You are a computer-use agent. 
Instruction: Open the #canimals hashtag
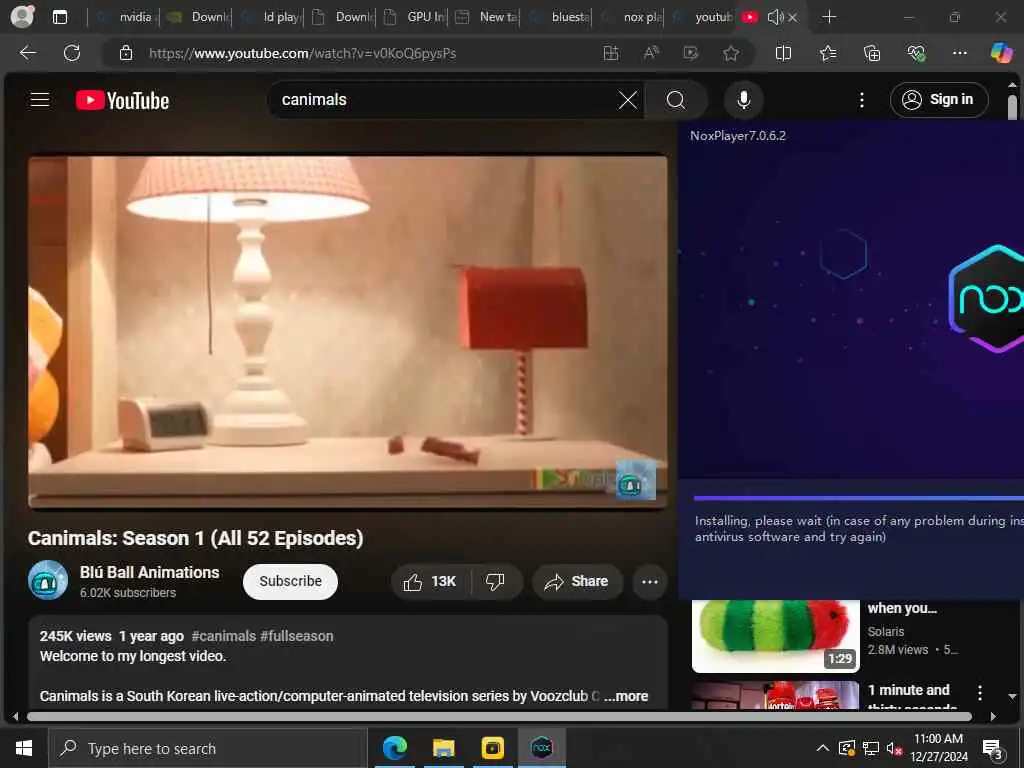pyautogui.click(x=223, y=636)
